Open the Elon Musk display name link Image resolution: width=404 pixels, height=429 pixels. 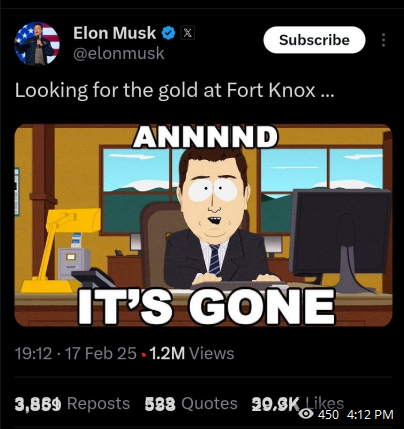(114, 33)
